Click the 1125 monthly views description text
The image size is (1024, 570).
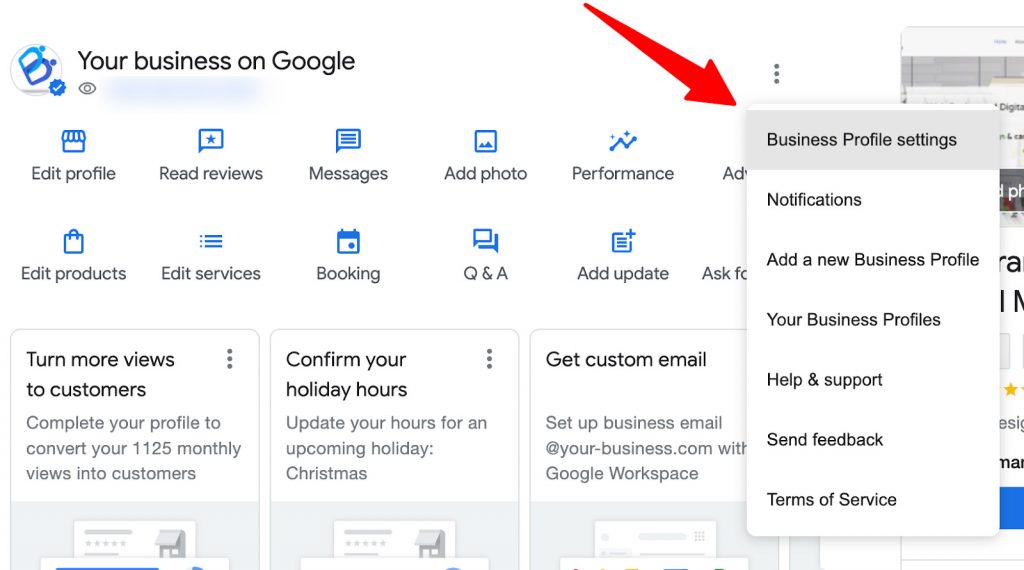pos(133,448)
